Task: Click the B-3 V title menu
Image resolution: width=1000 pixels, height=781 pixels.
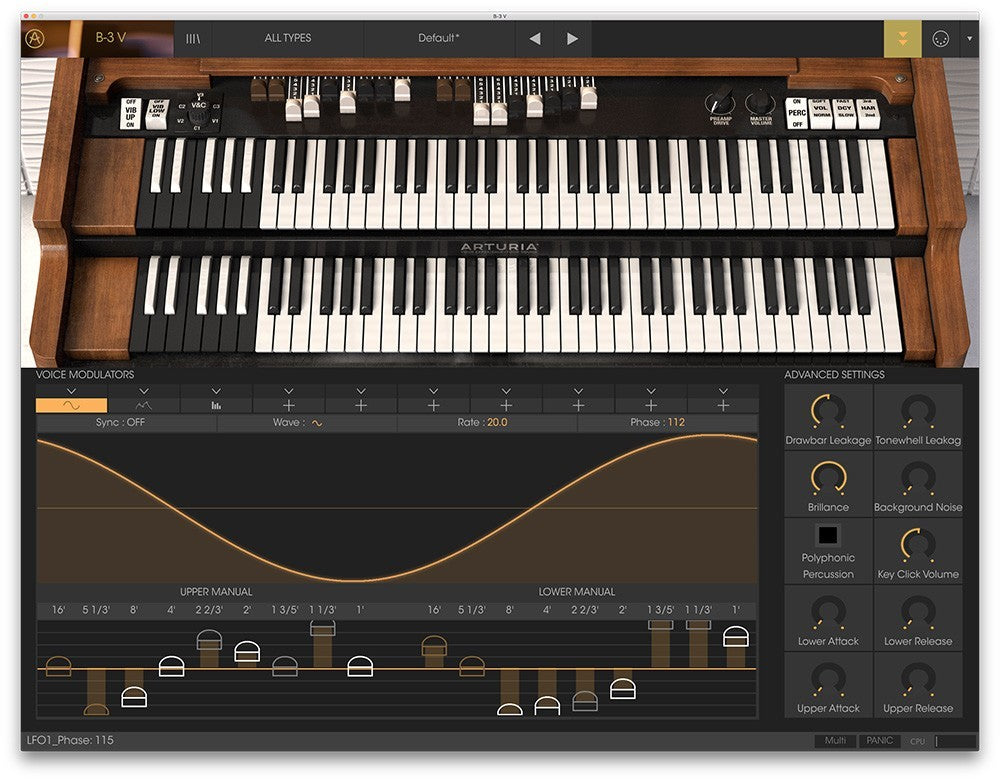Action: [x=110, y=38]
